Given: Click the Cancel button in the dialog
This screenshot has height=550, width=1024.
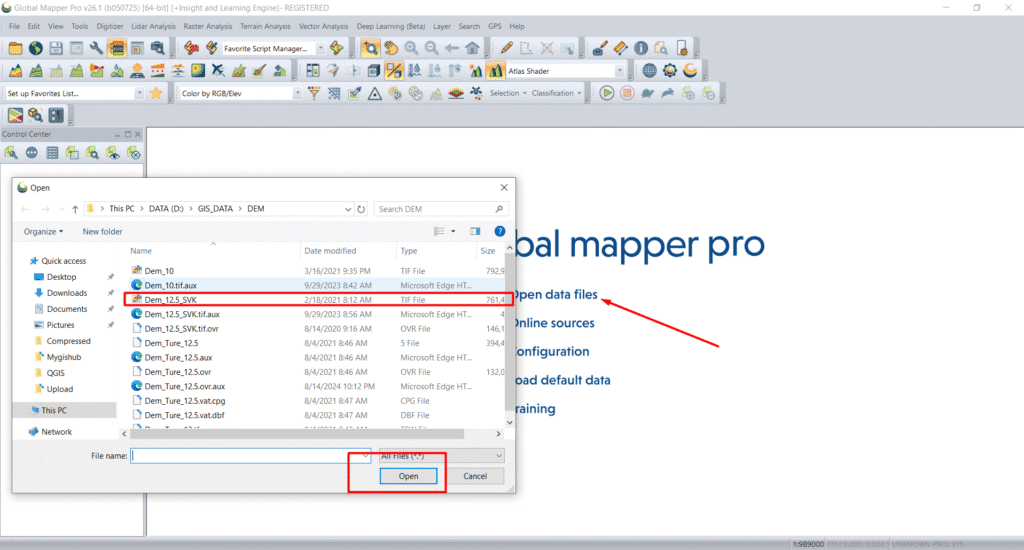Looking at the screenshot, I should 475,476.
